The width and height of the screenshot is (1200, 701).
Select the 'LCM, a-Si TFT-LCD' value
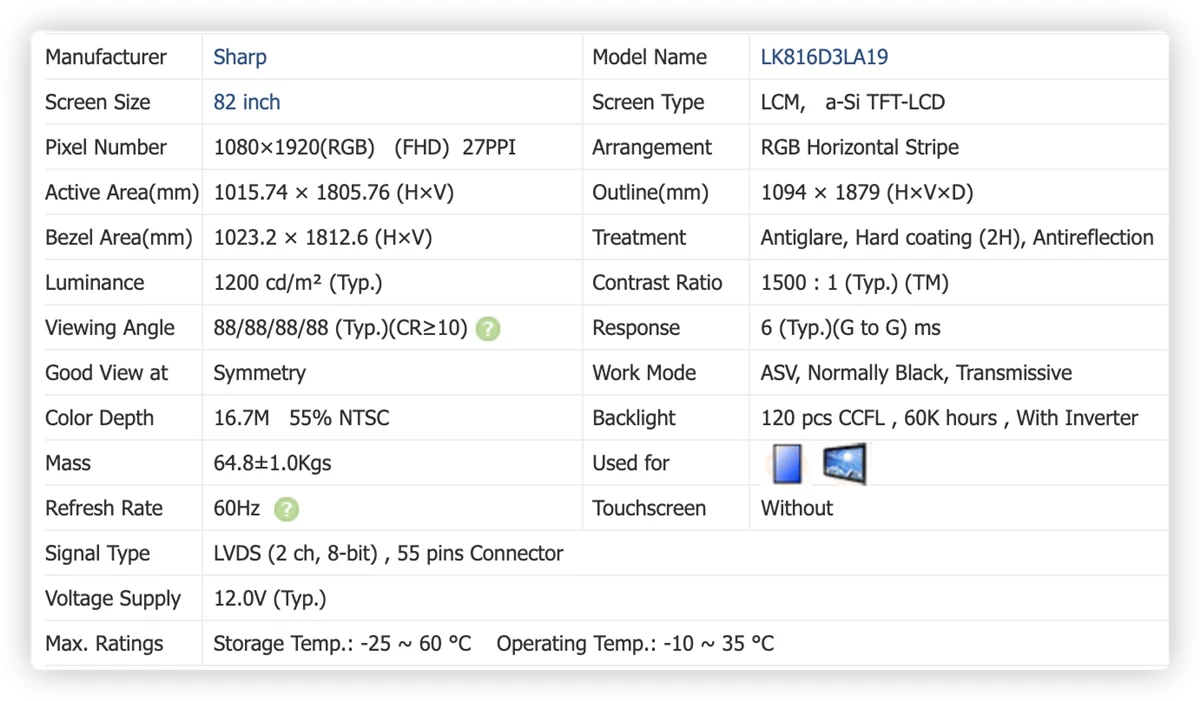853,102
